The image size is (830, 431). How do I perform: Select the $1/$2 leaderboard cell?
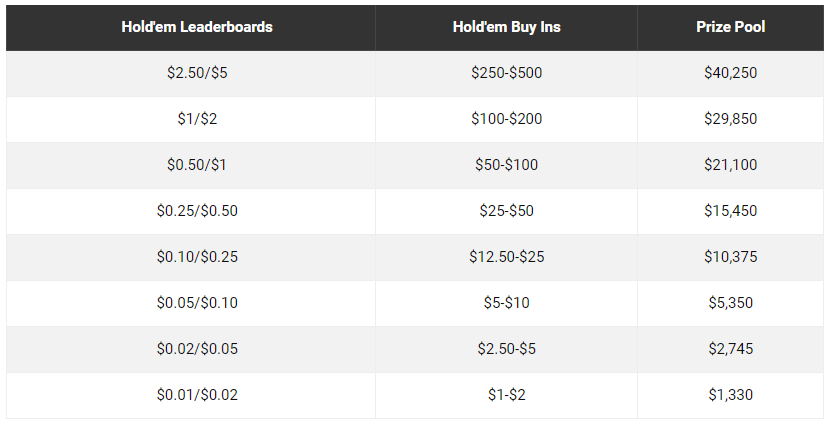[x=197, y=119]
